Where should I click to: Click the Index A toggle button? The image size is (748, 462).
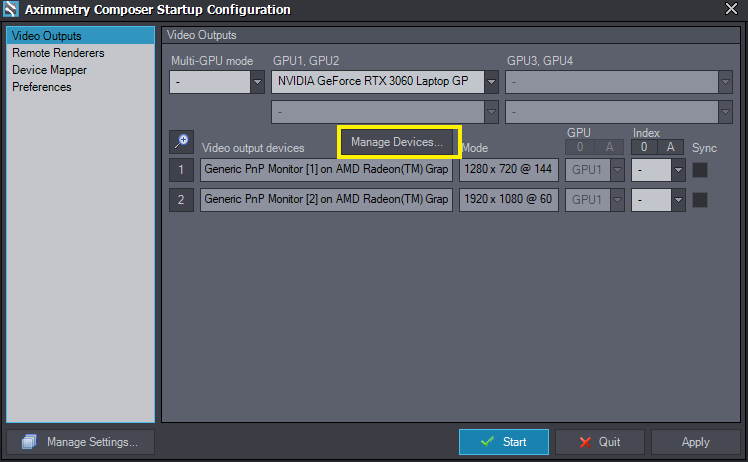pos(670,147)
